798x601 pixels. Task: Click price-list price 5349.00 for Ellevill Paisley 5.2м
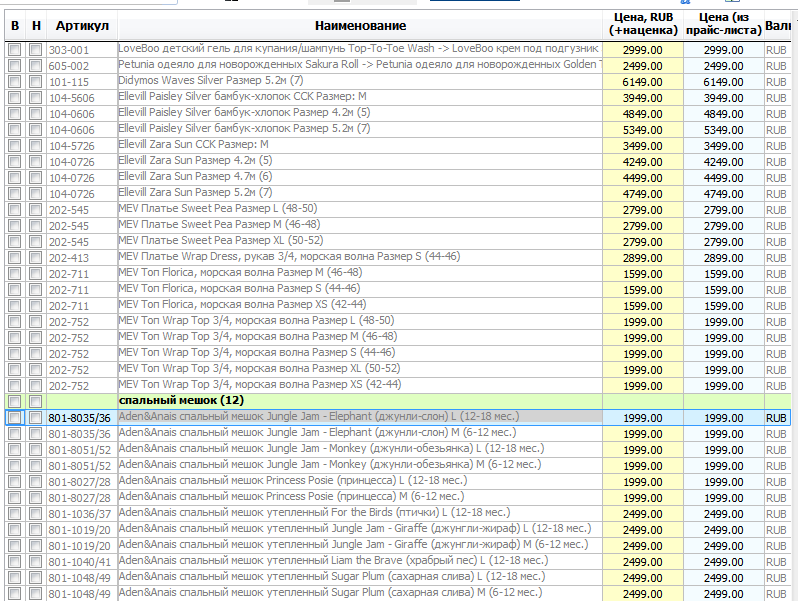724,130
